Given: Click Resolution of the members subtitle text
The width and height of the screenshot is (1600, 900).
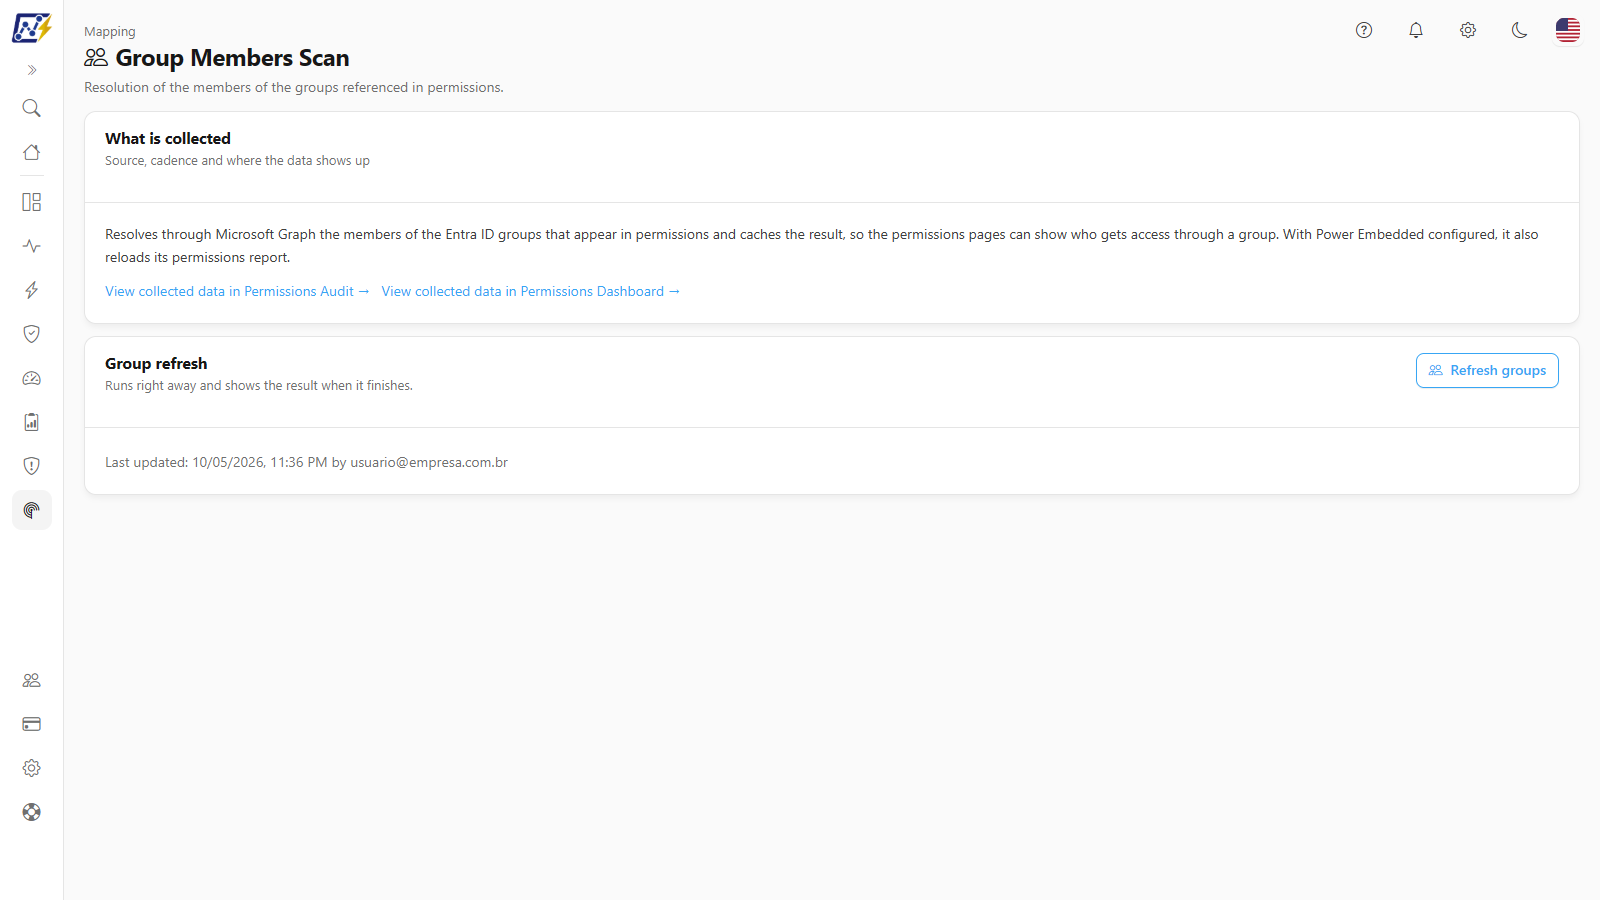Looking at the screenshot, I should click(x=294, y=88).
